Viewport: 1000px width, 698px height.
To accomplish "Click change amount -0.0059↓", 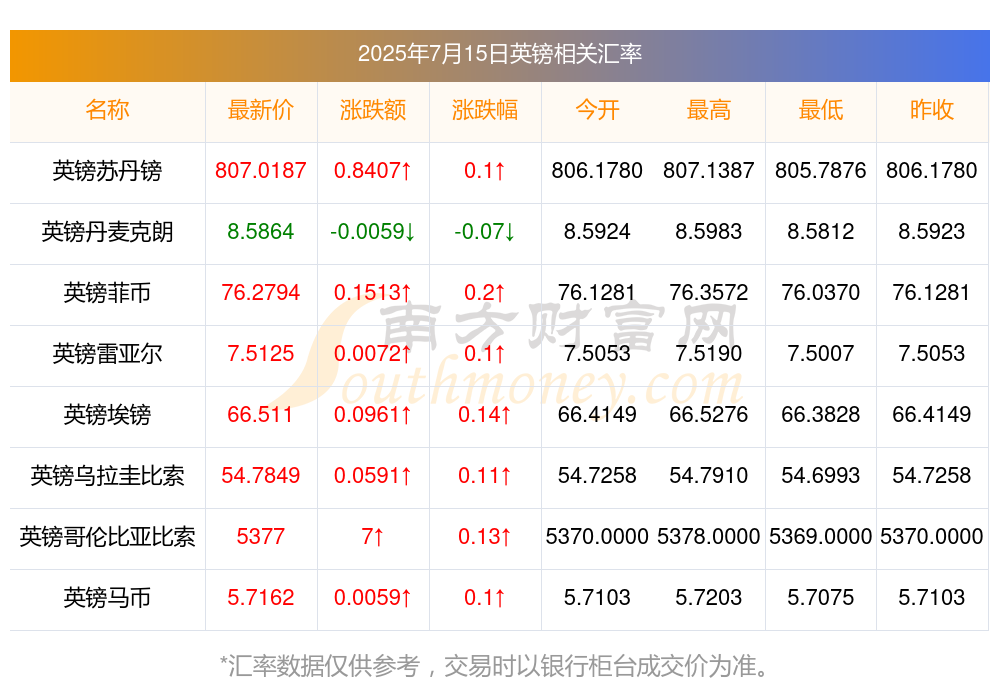I will (x=373, y=232).
